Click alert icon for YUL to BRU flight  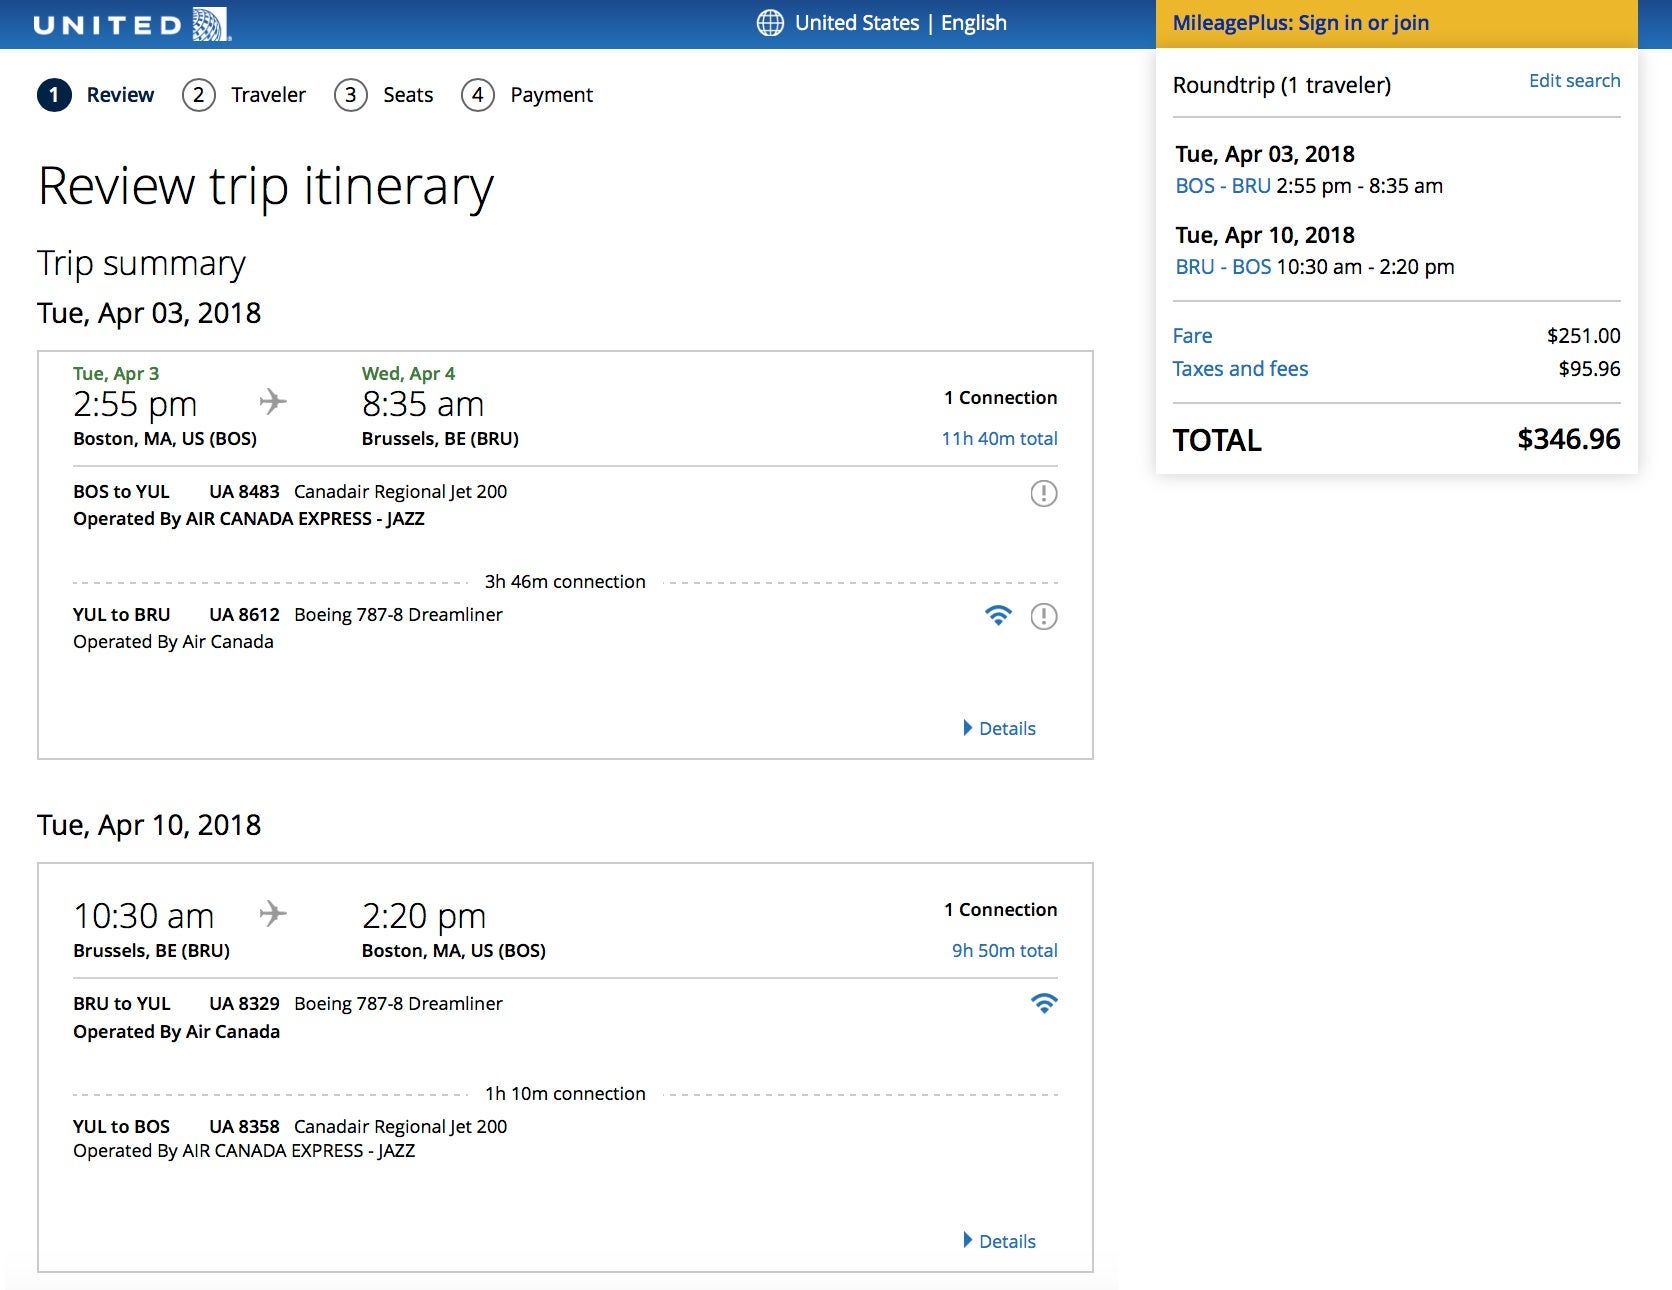[1043, 616]
